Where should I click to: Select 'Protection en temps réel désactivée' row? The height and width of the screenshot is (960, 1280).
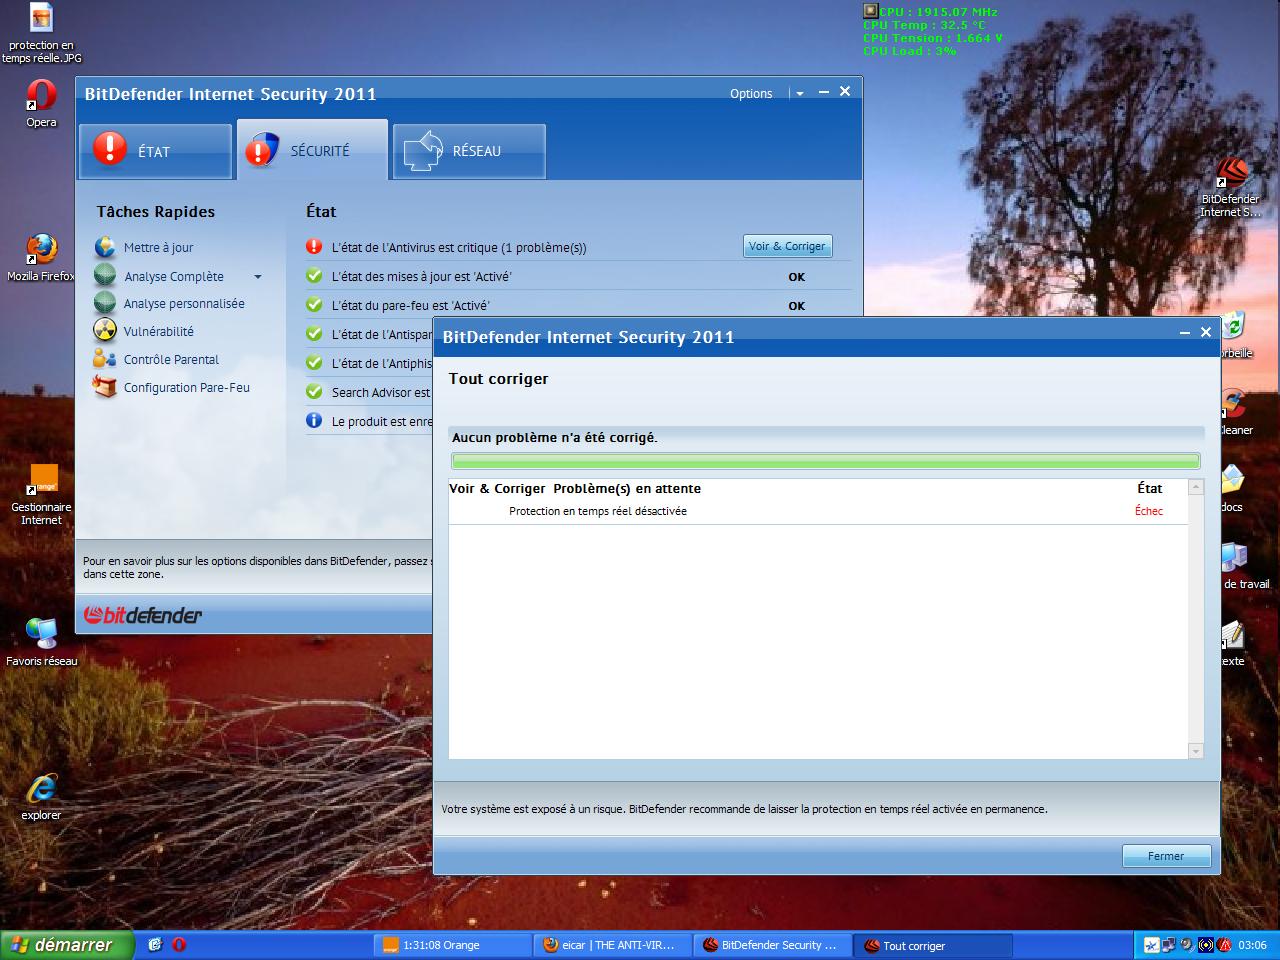coord(818,511)
